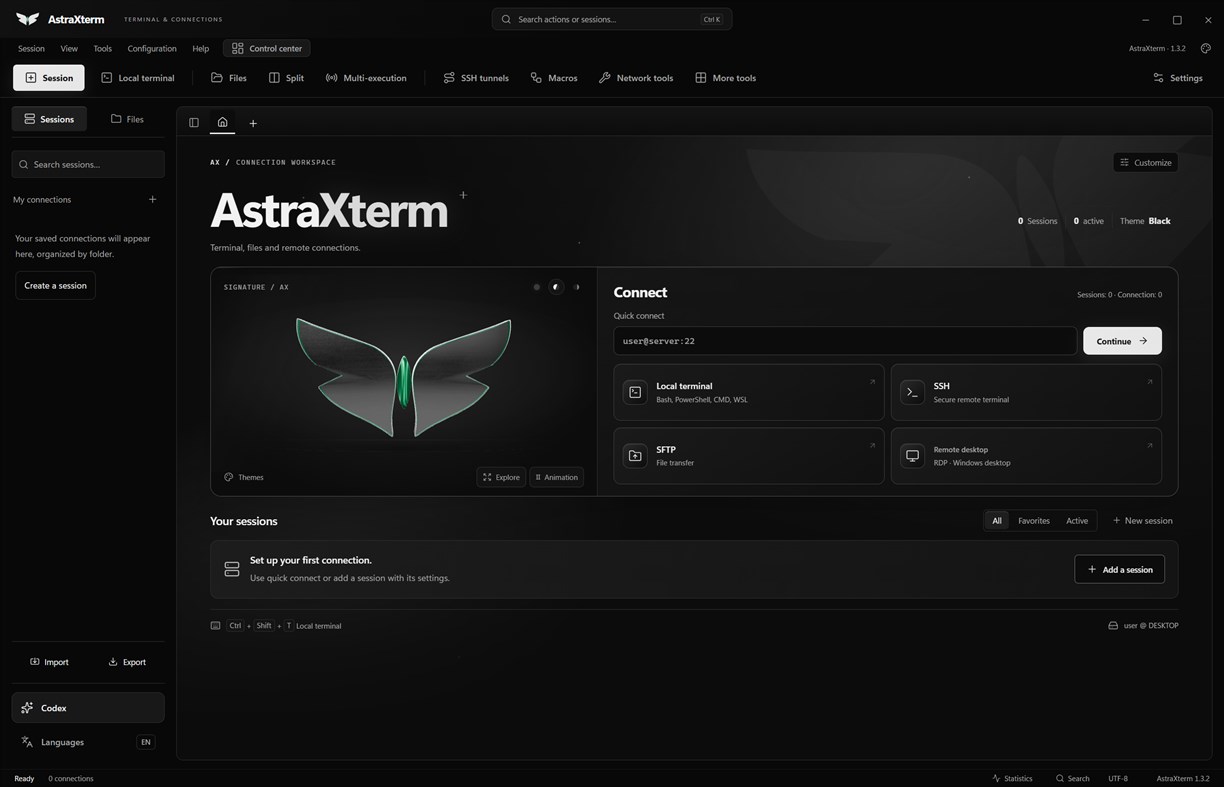Screen dimensions: 1224x787
Task: Open the Session toolbar button
Action: (x=49, y=78)
